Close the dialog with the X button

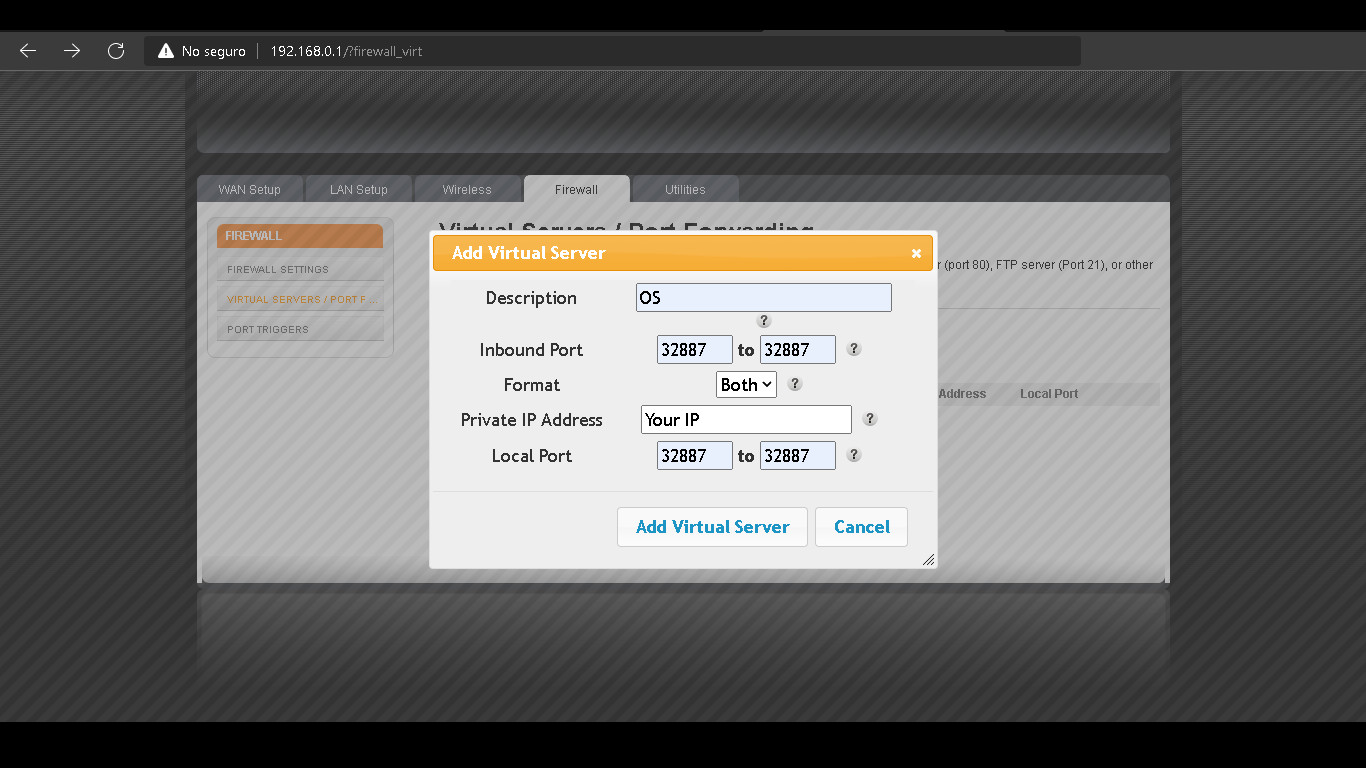(916, 253)
